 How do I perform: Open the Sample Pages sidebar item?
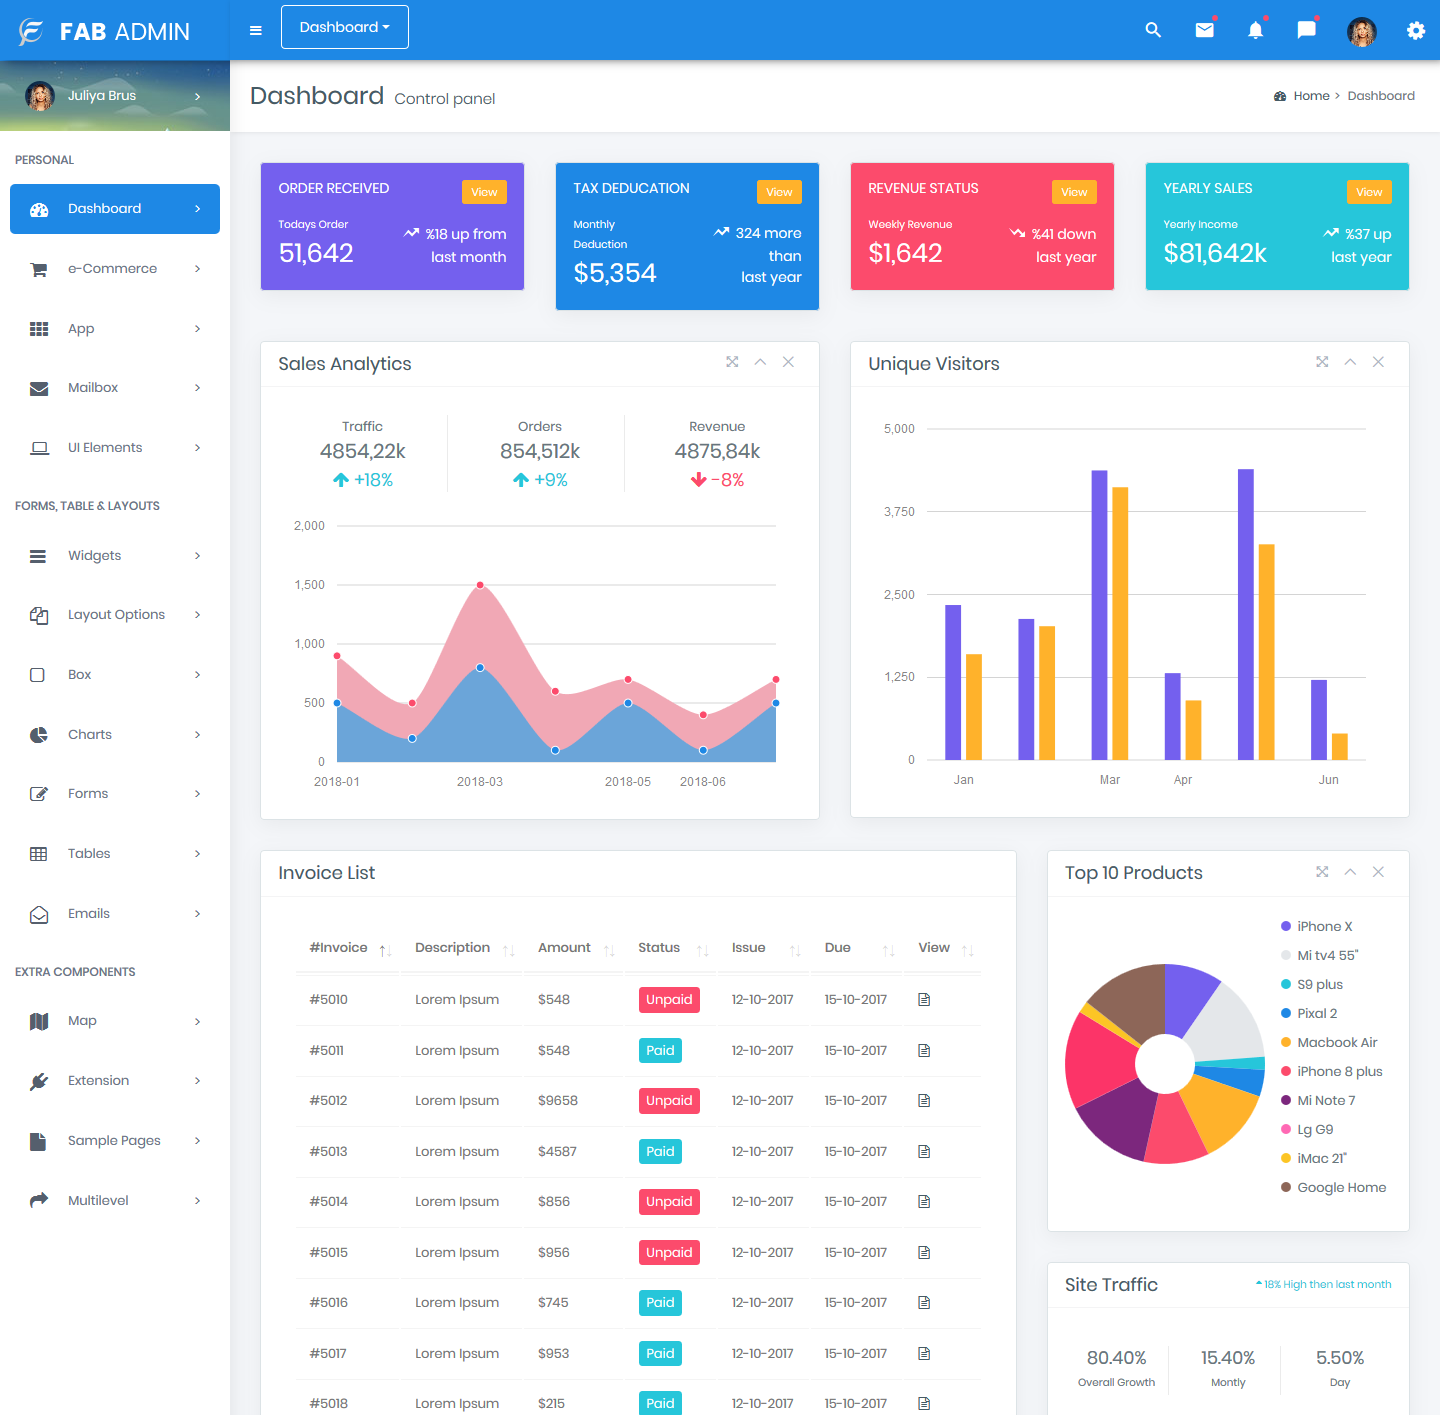[x=115, y=1141]
